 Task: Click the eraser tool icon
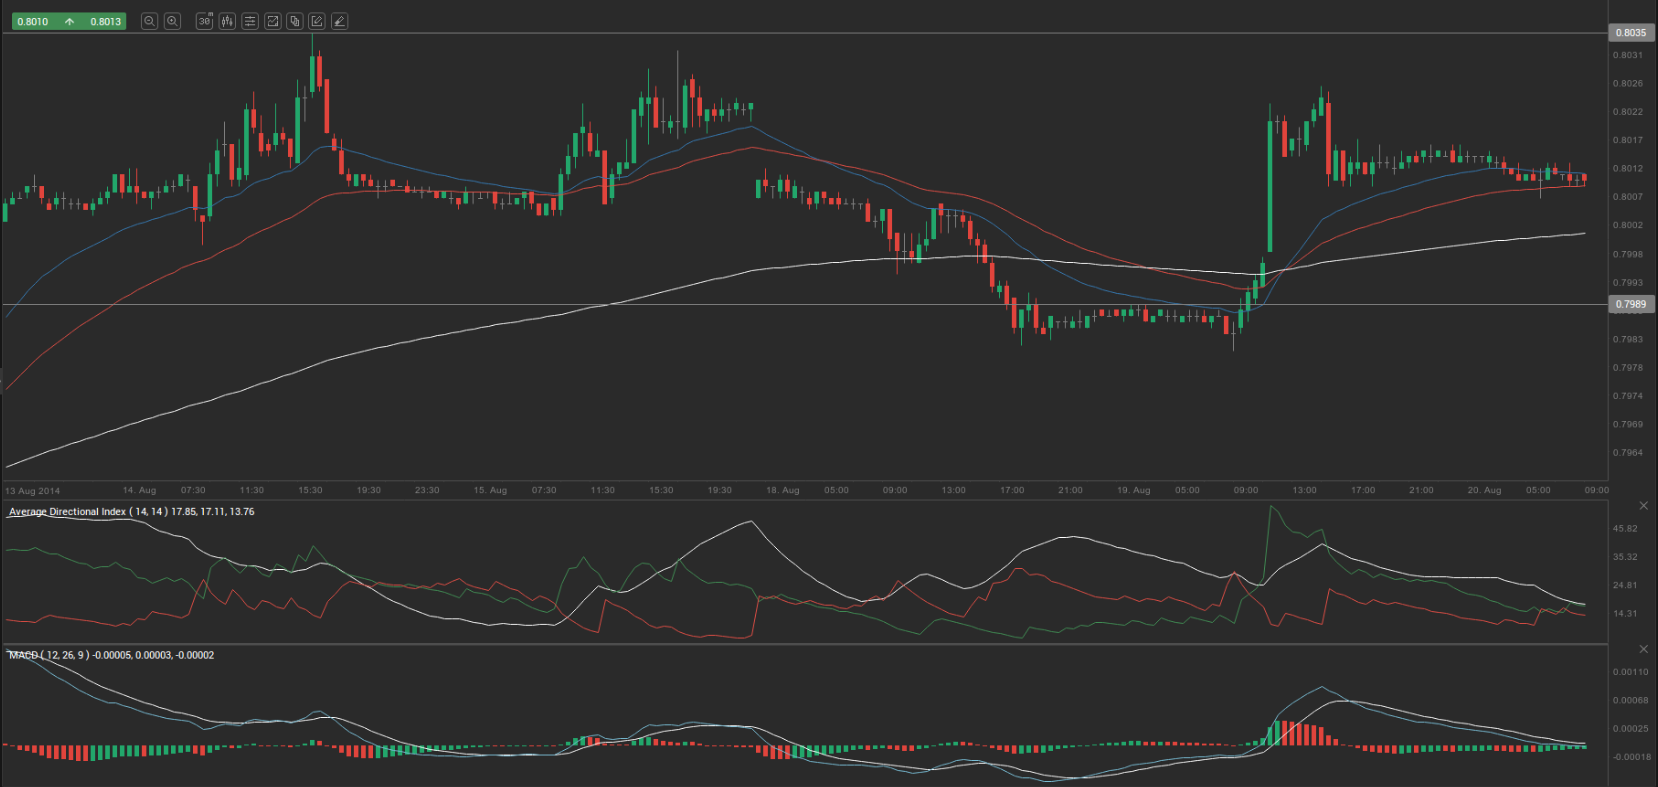(340, 21)
